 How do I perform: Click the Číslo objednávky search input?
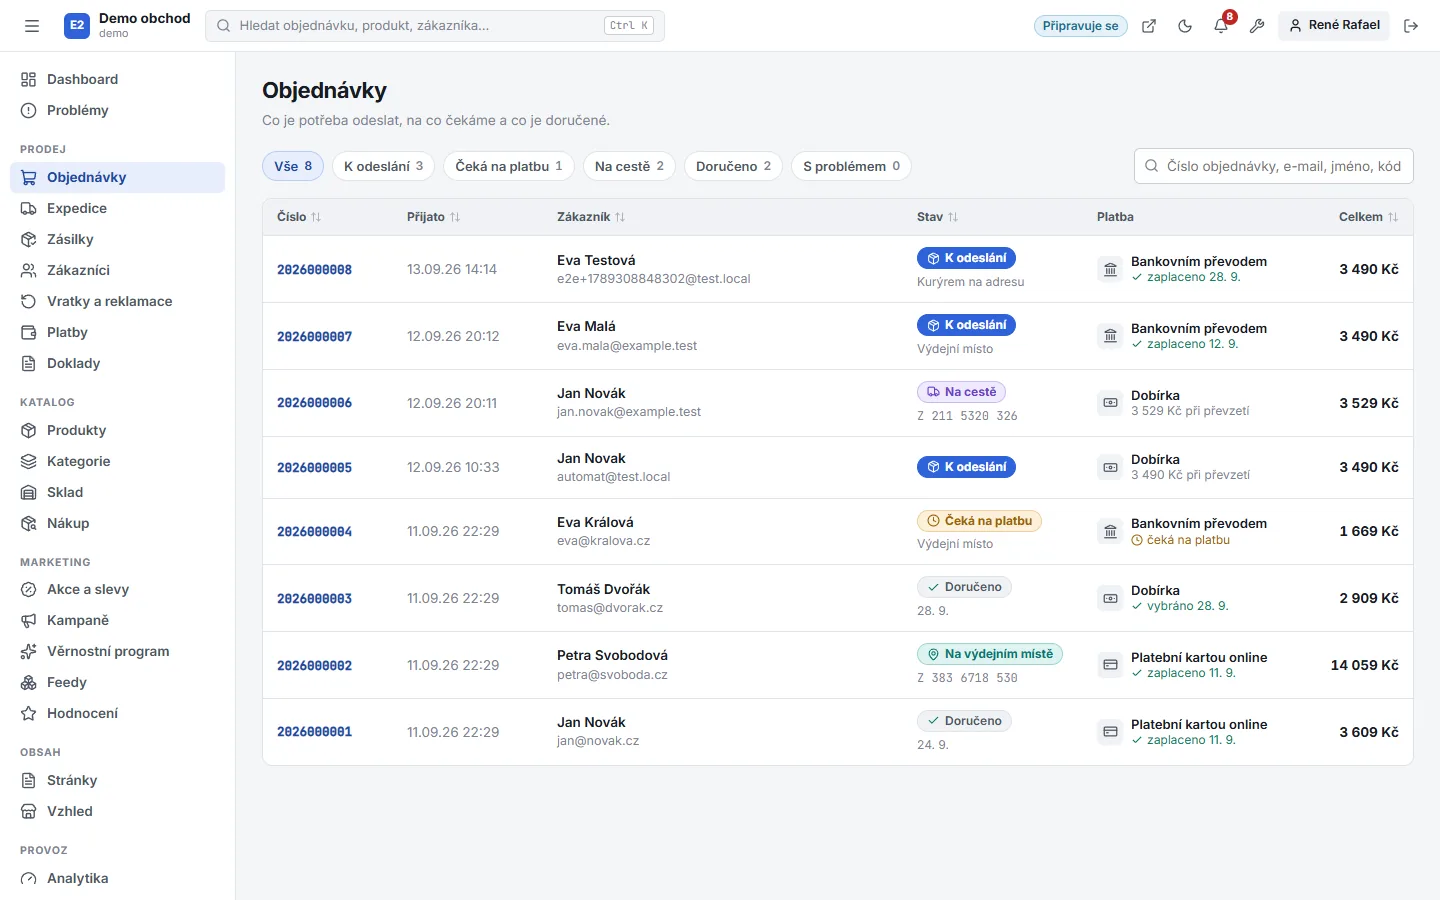pyautogui.click(x=1273, y=166)
